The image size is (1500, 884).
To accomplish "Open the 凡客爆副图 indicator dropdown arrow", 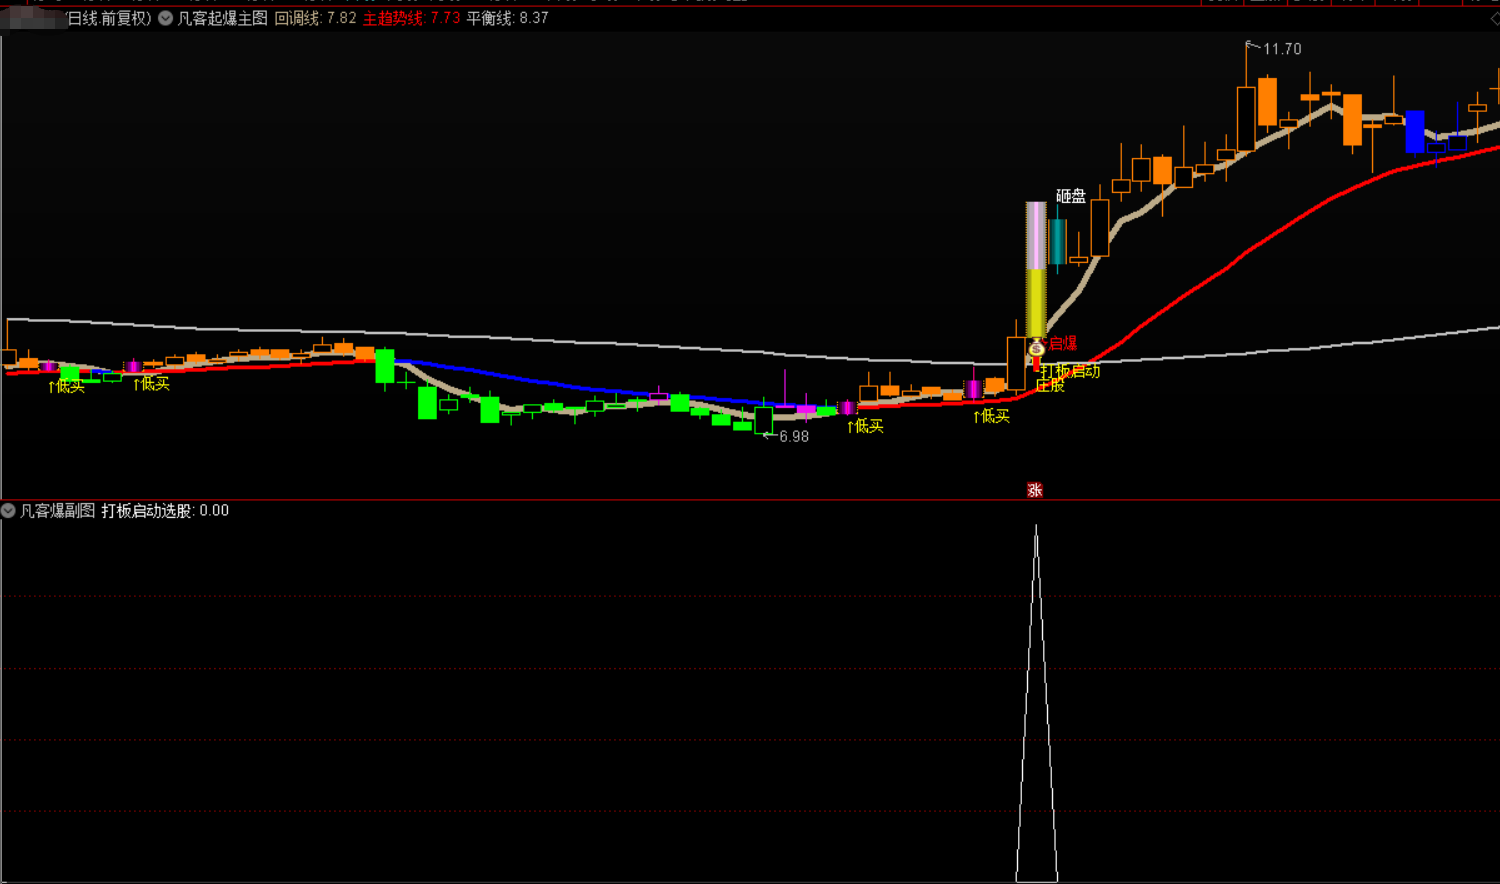I will [9, 511].
